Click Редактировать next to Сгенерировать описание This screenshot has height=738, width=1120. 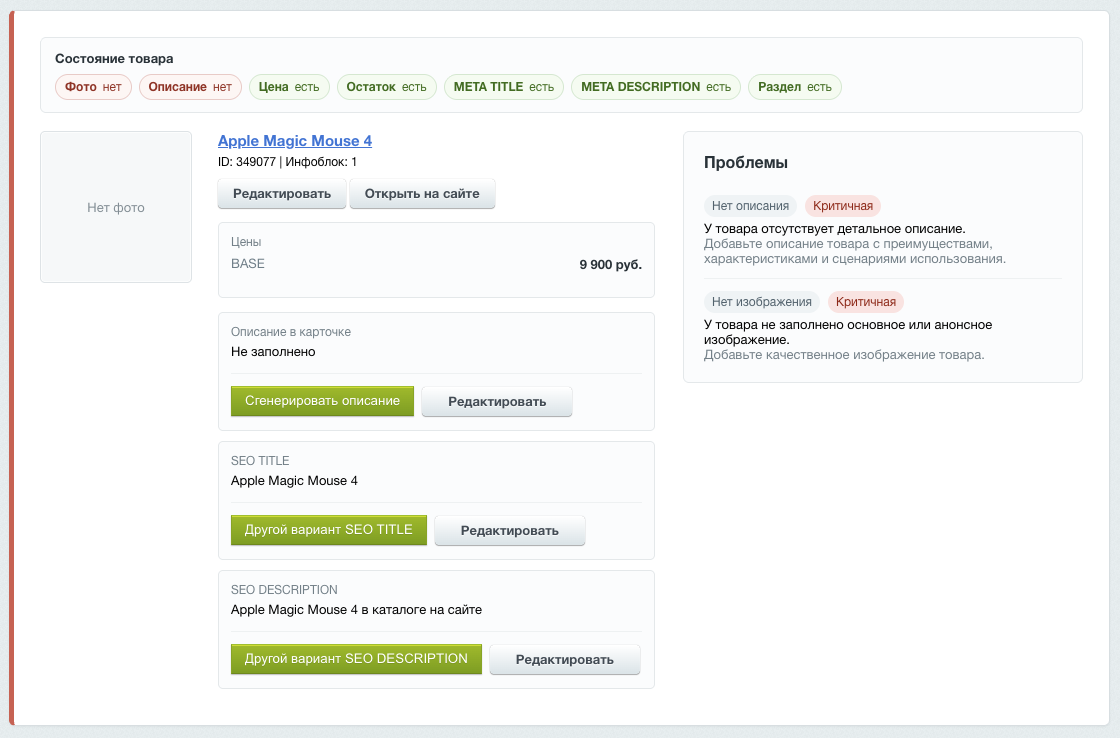click(497, 402)
